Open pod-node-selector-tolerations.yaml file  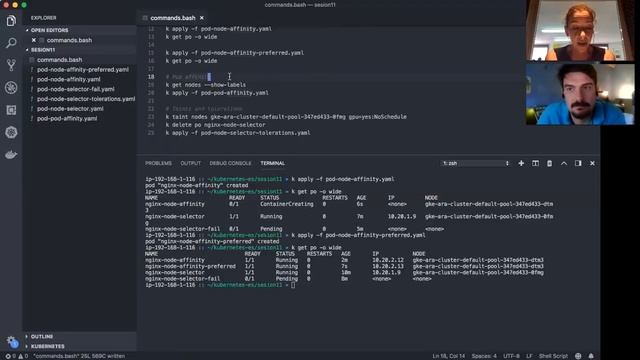point(86,99)
